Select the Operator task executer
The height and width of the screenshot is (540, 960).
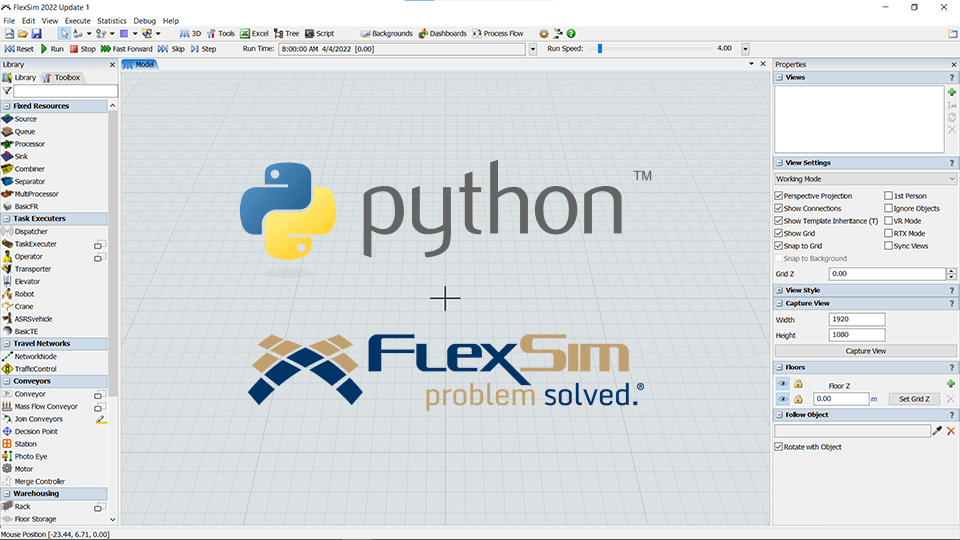point(22,257)
